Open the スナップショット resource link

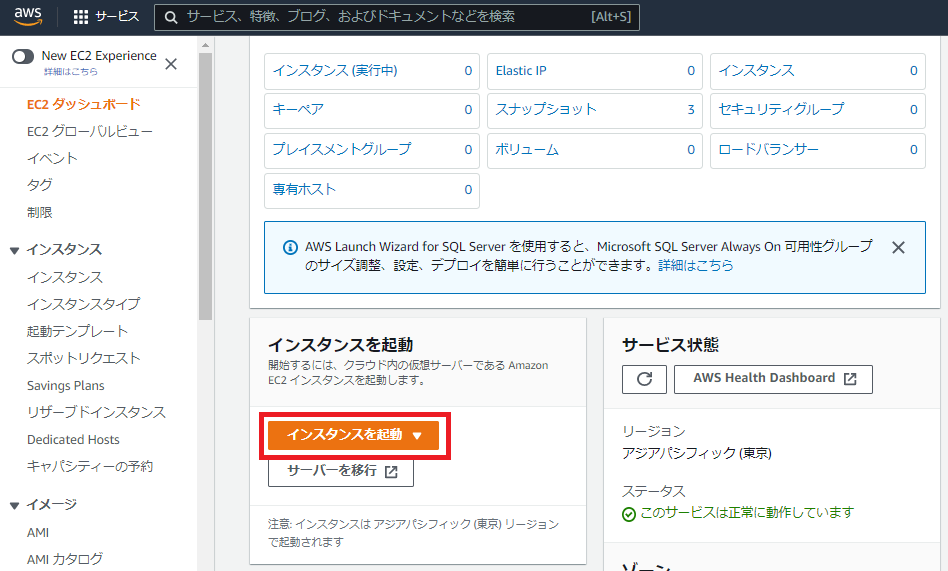click(546, 109)
